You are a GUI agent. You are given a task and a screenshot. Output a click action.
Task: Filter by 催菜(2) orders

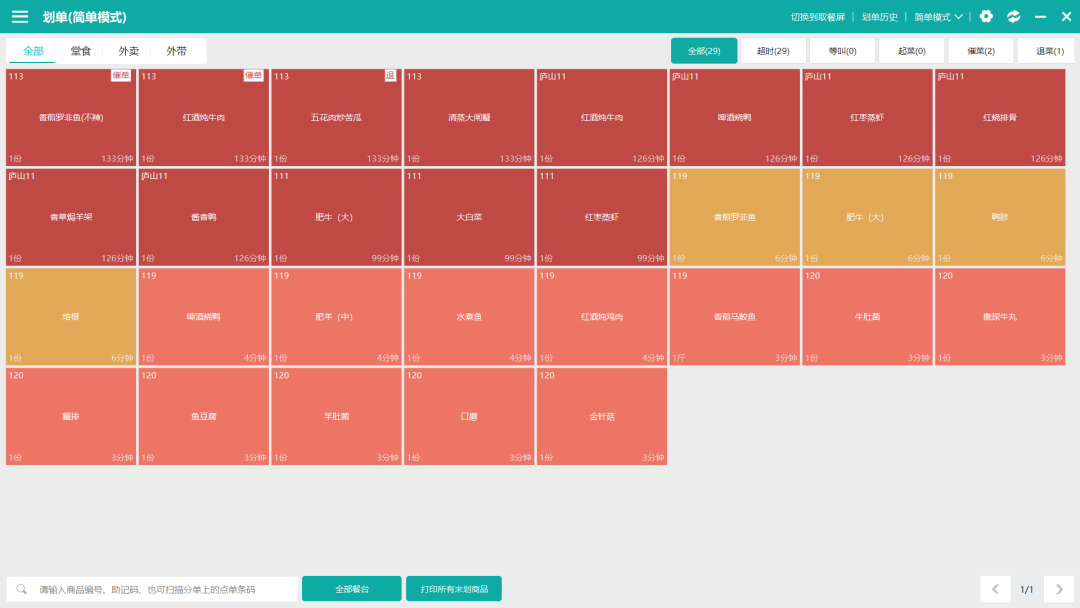pyautogui.click(x=980, y=51)
